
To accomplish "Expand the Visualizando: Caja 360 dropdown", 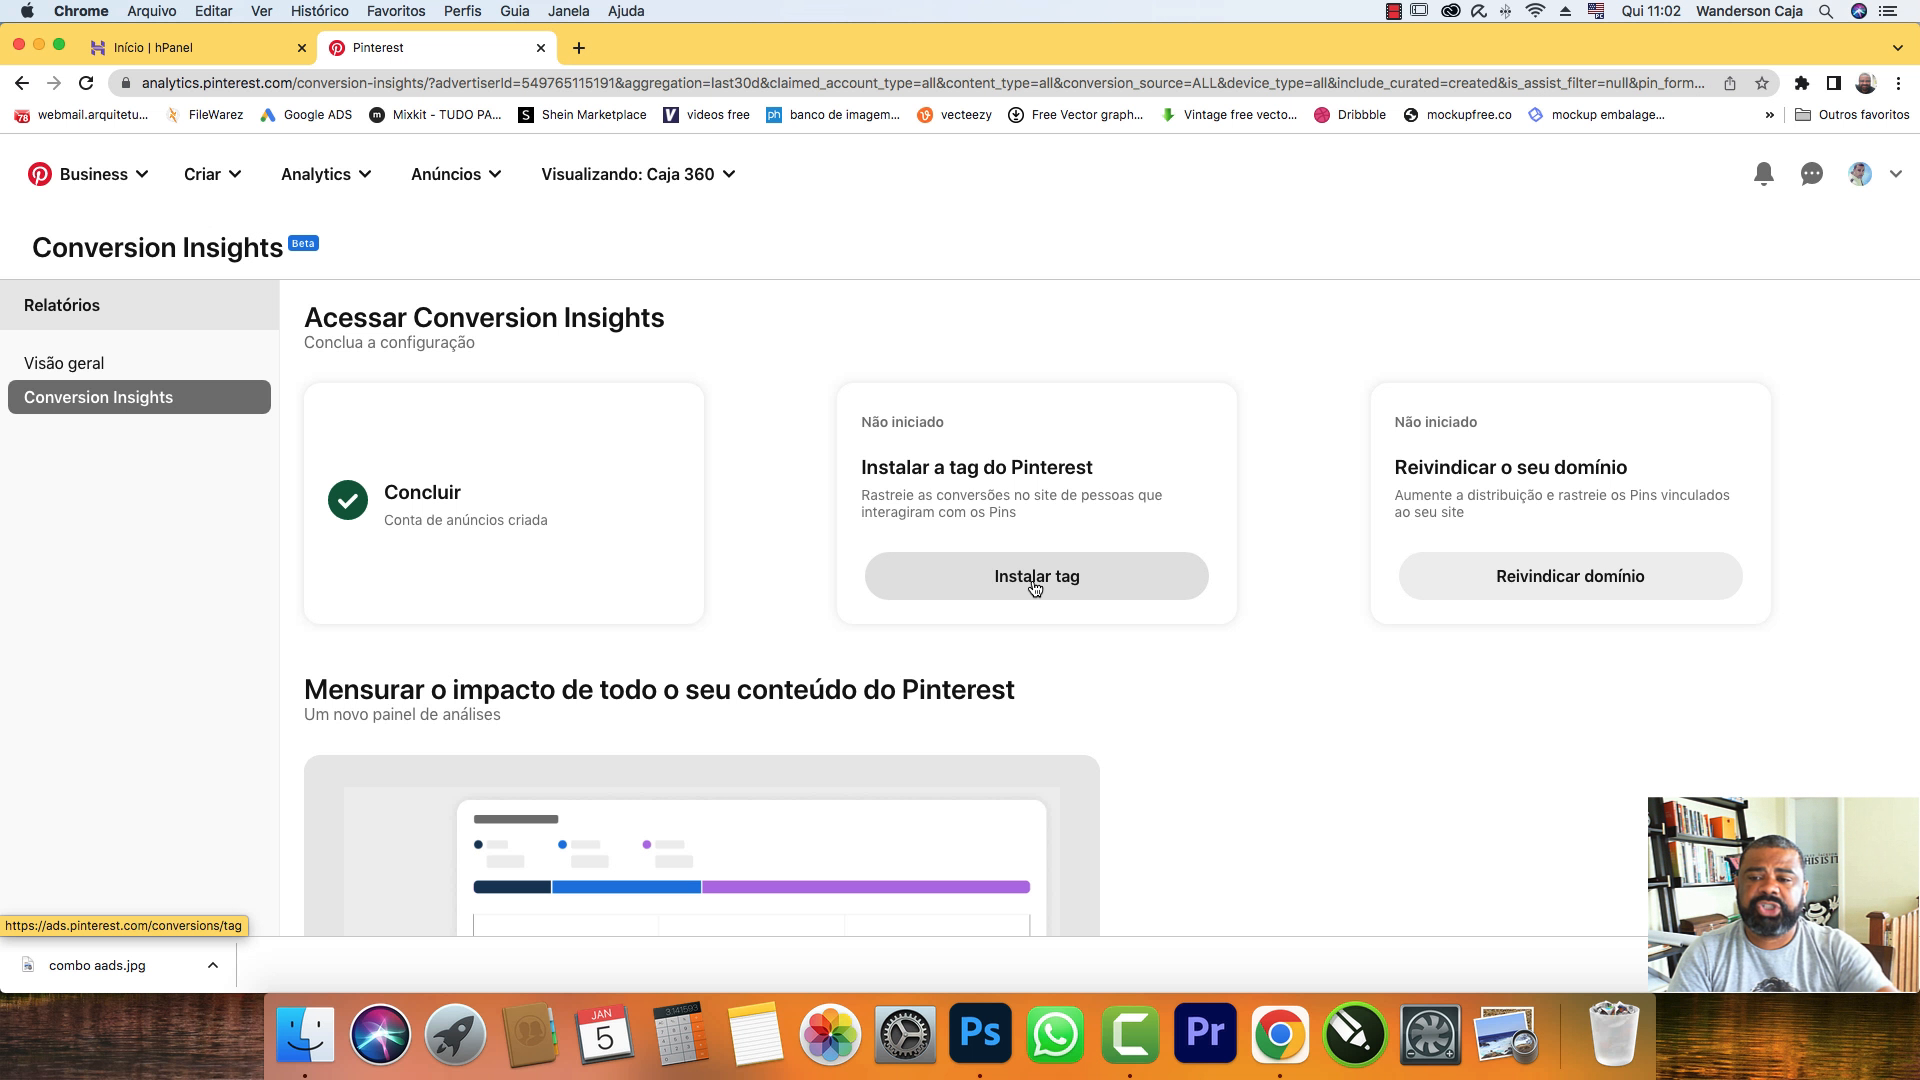I will pyautogui.click(x=637, y=173).
